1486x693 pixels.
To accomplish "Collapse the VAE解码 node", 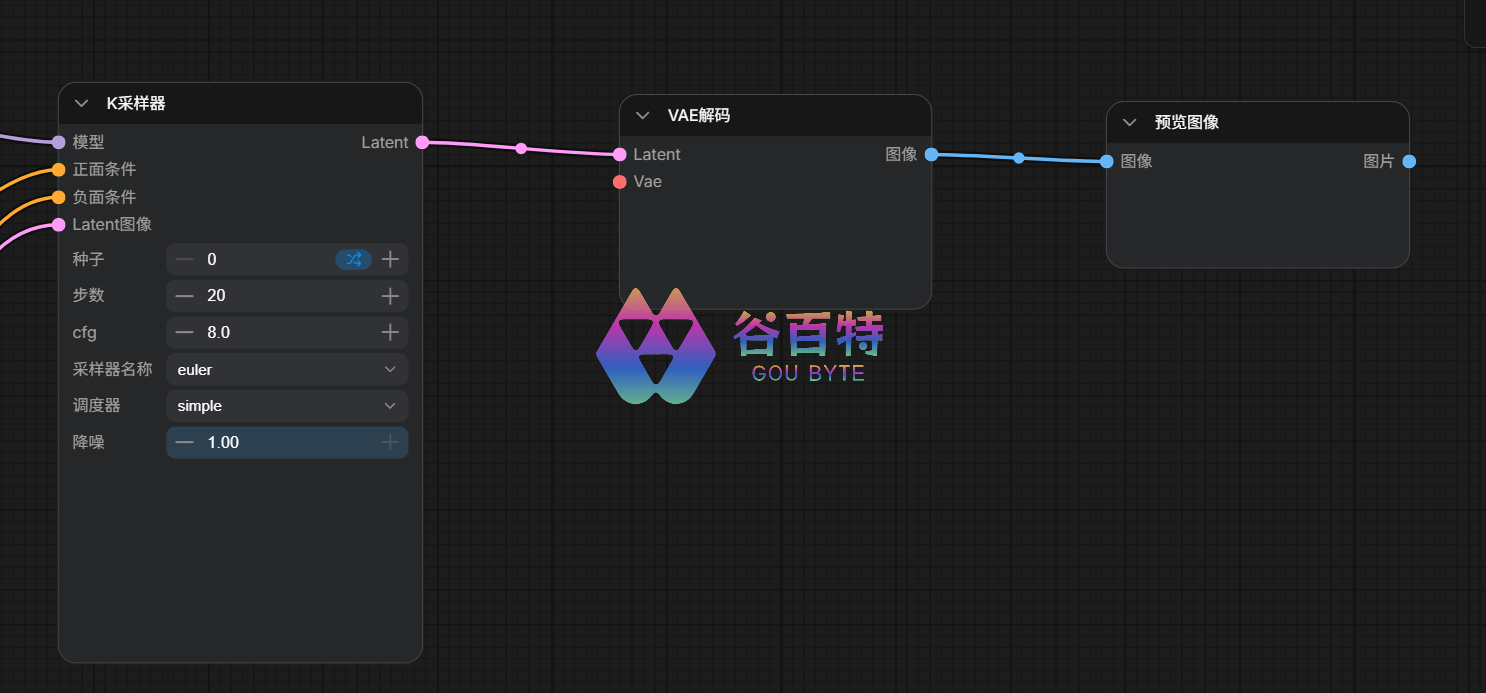I will (x=643, y=115).
